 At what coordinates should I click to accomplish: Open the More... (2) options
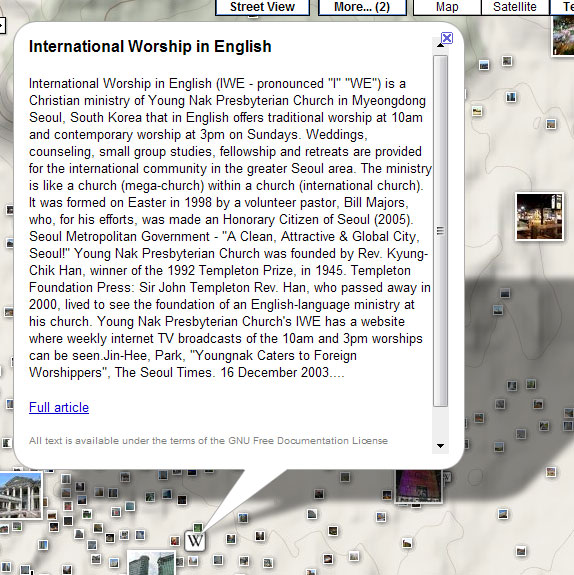pos(362,7)
